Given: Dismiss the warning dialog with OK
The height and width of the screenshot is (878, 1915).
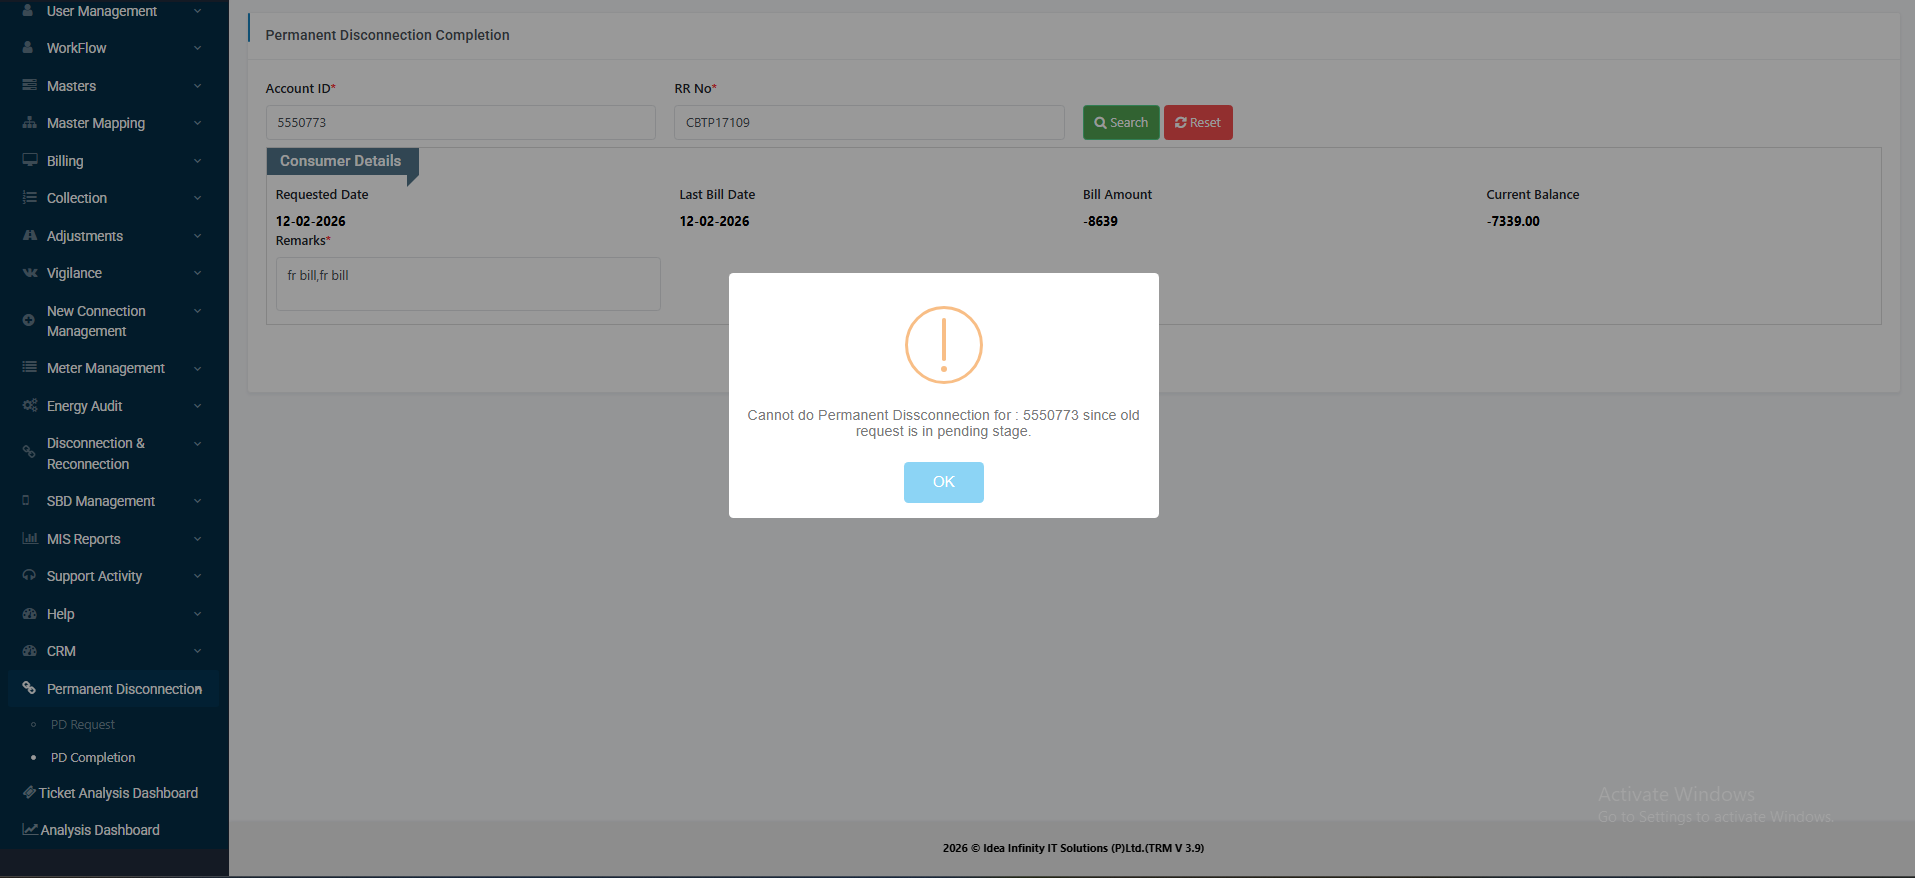Looking at the screenshot, I should coord(944,482).
